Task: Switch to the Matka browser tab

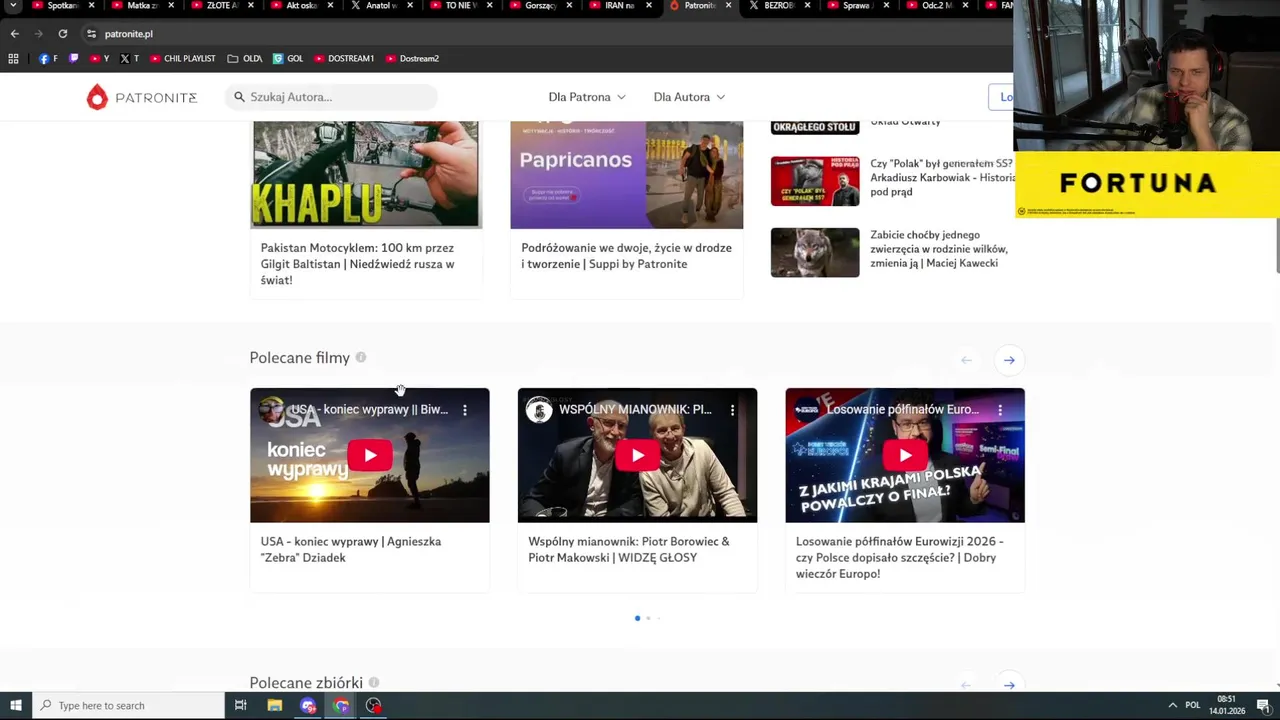Action: click(142, 5)
